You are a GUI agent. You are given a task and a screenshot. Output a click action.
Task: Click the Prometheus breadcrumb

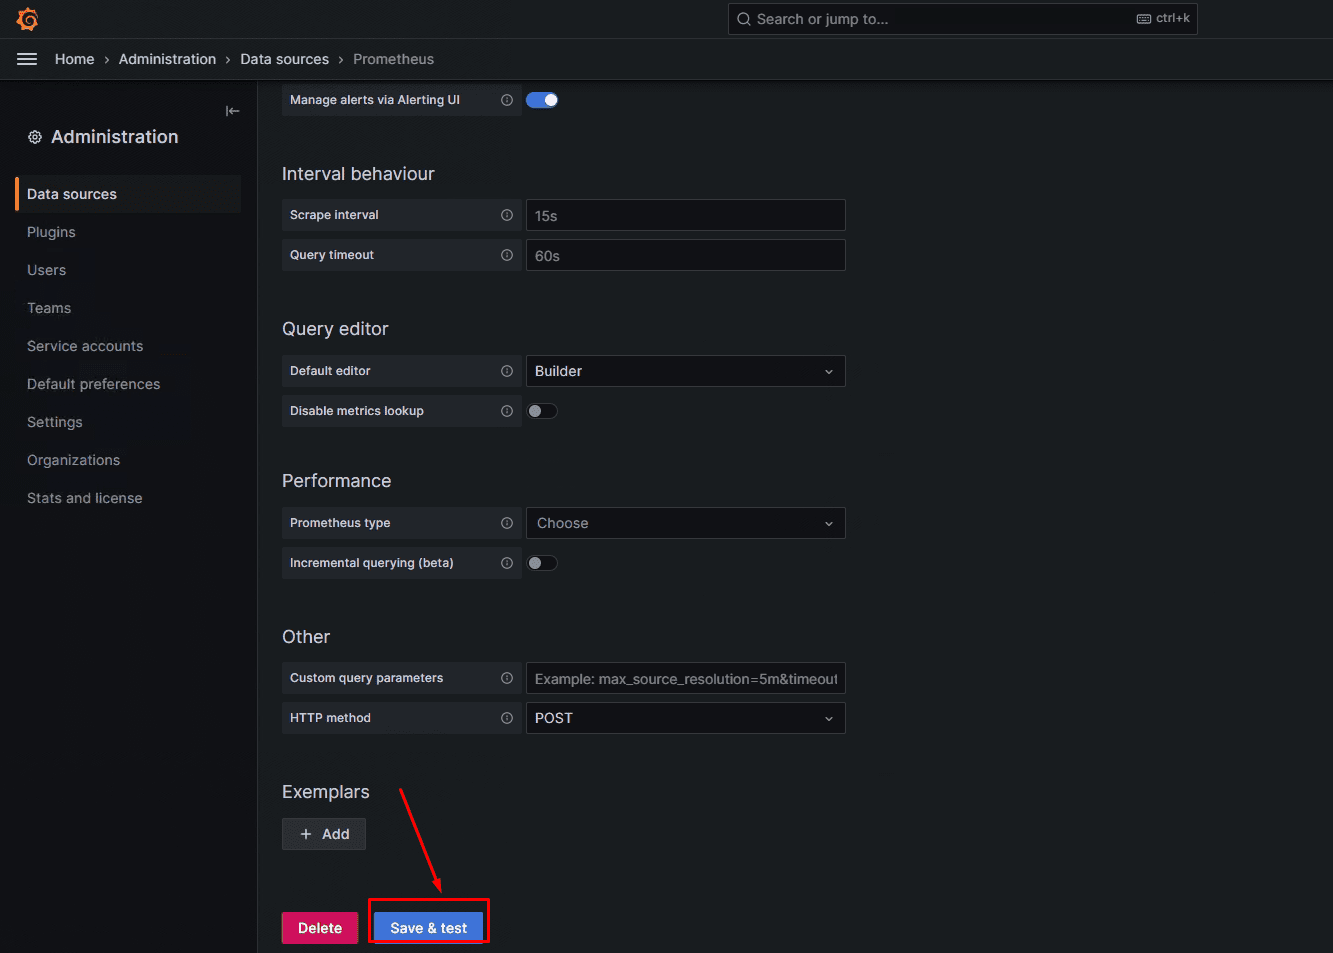pos(393,59)
